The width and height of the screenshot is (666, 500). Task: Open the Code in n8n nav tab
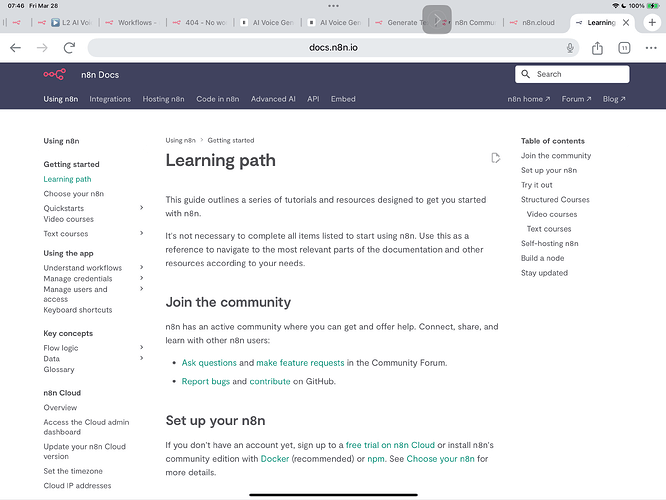coord(217,99)
